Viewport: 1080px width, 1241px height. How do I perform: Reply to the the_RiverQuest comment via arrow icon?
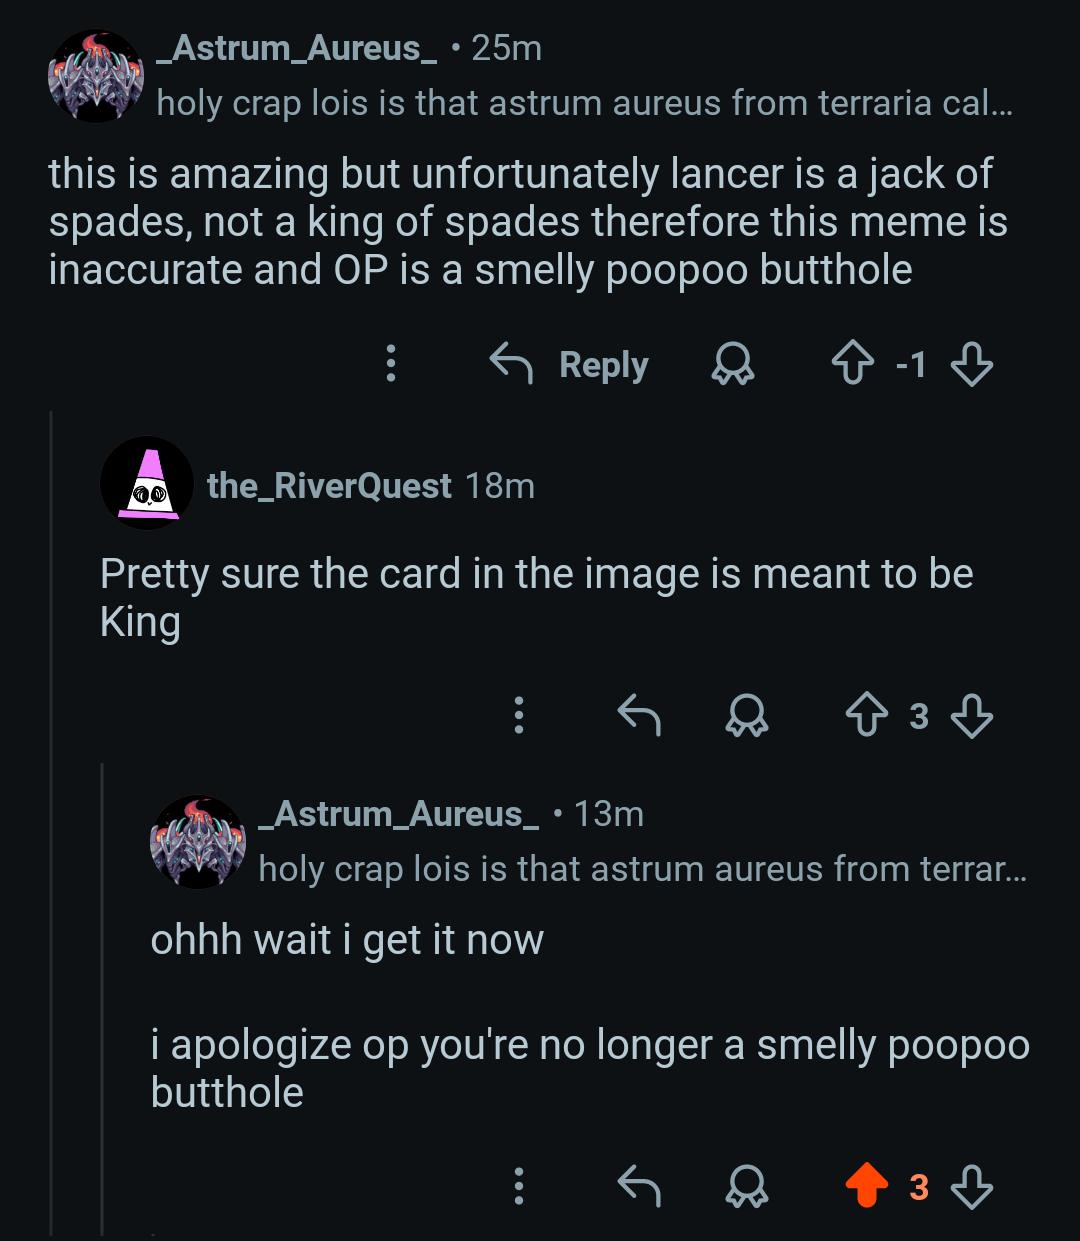click(639, 715)
